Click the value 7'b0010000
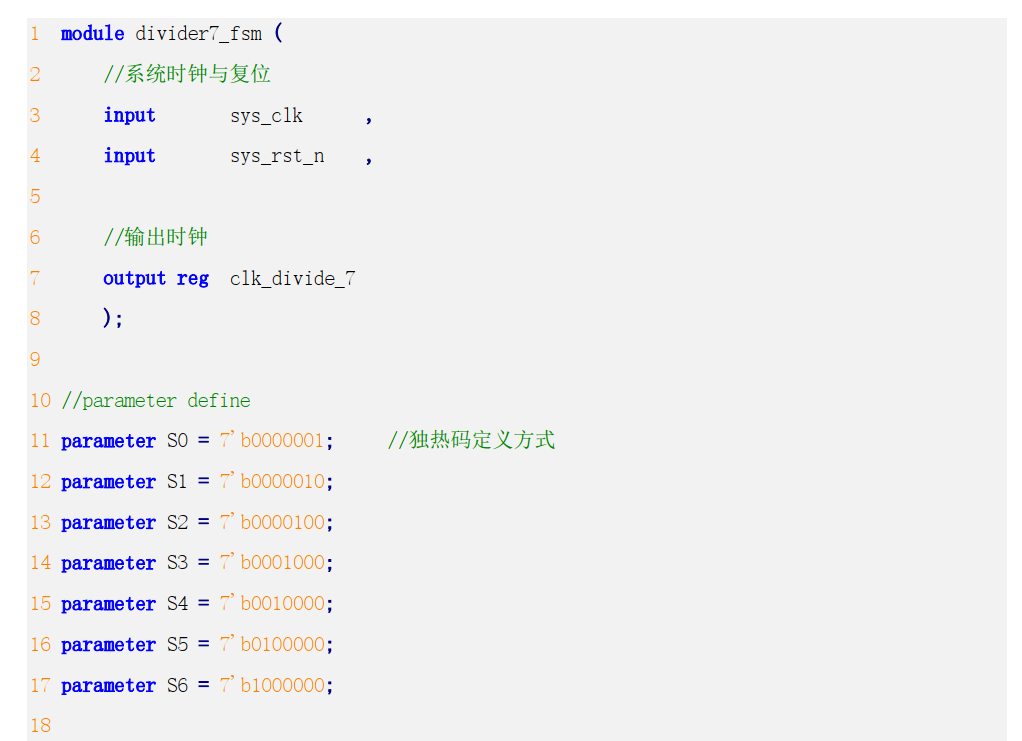The height and width of the screenshot is (741, 1022). click(272, 603)
